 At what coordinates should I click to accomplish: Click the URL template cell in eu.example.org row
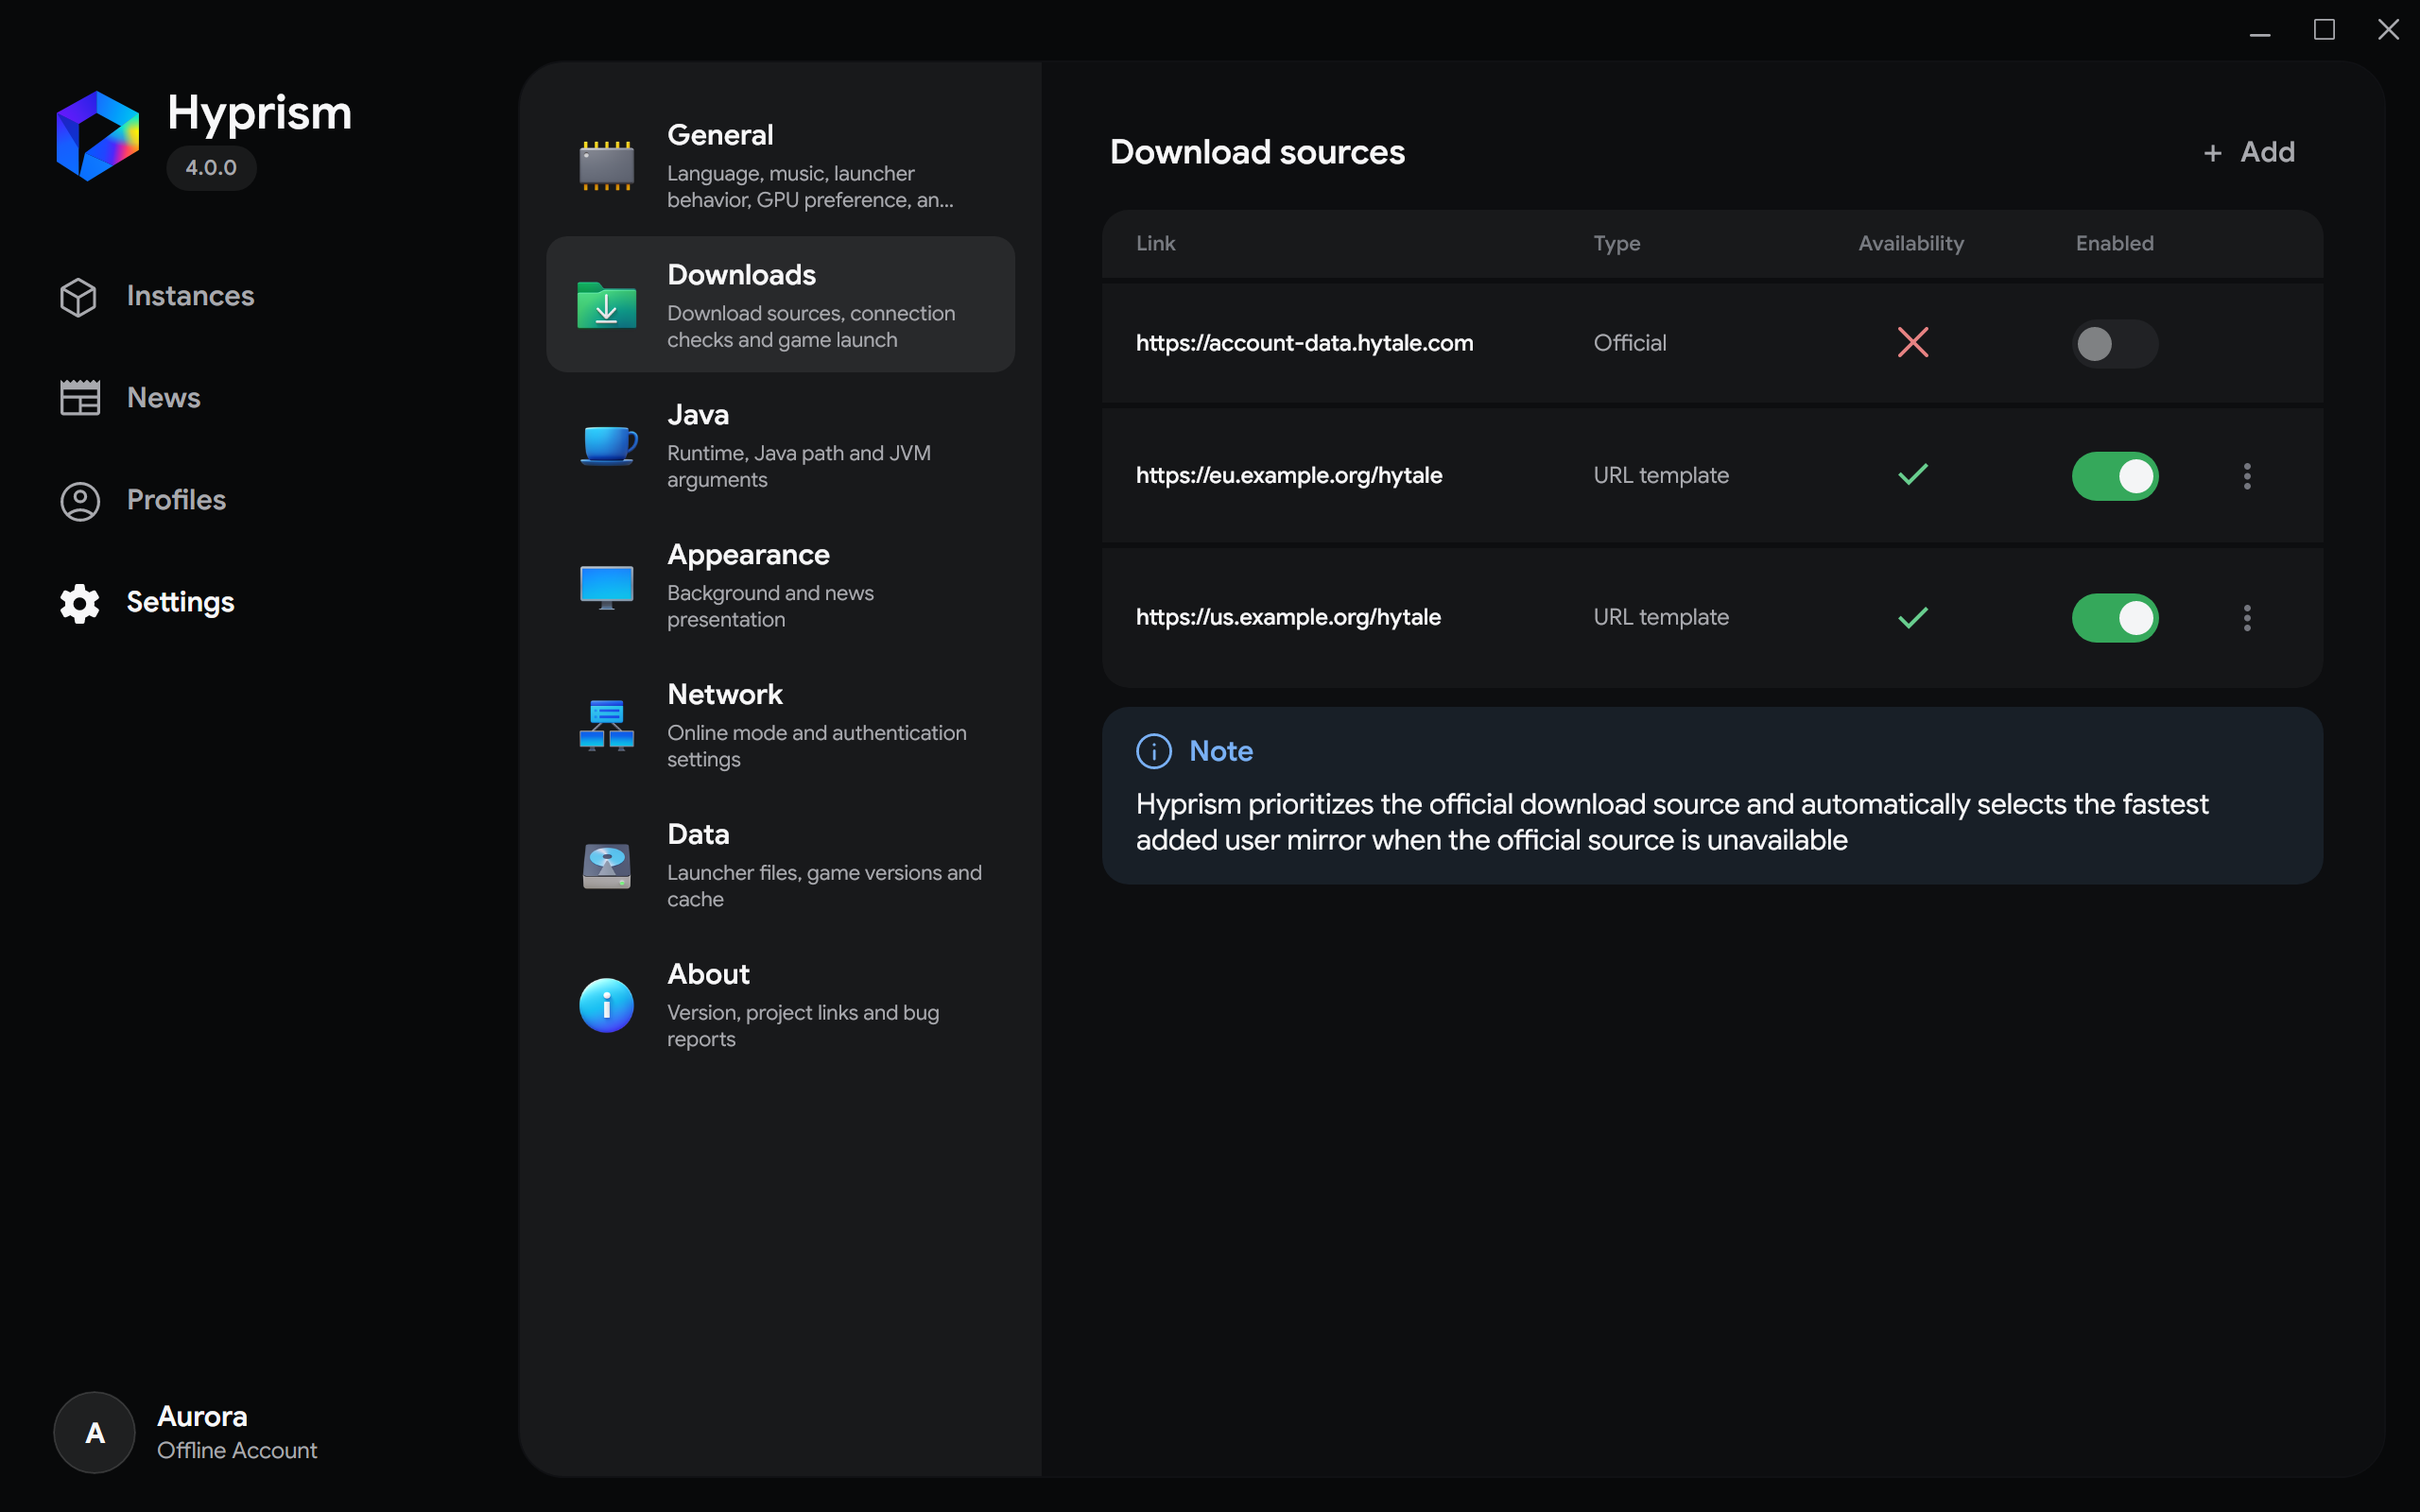click(x=1661, y=475)
